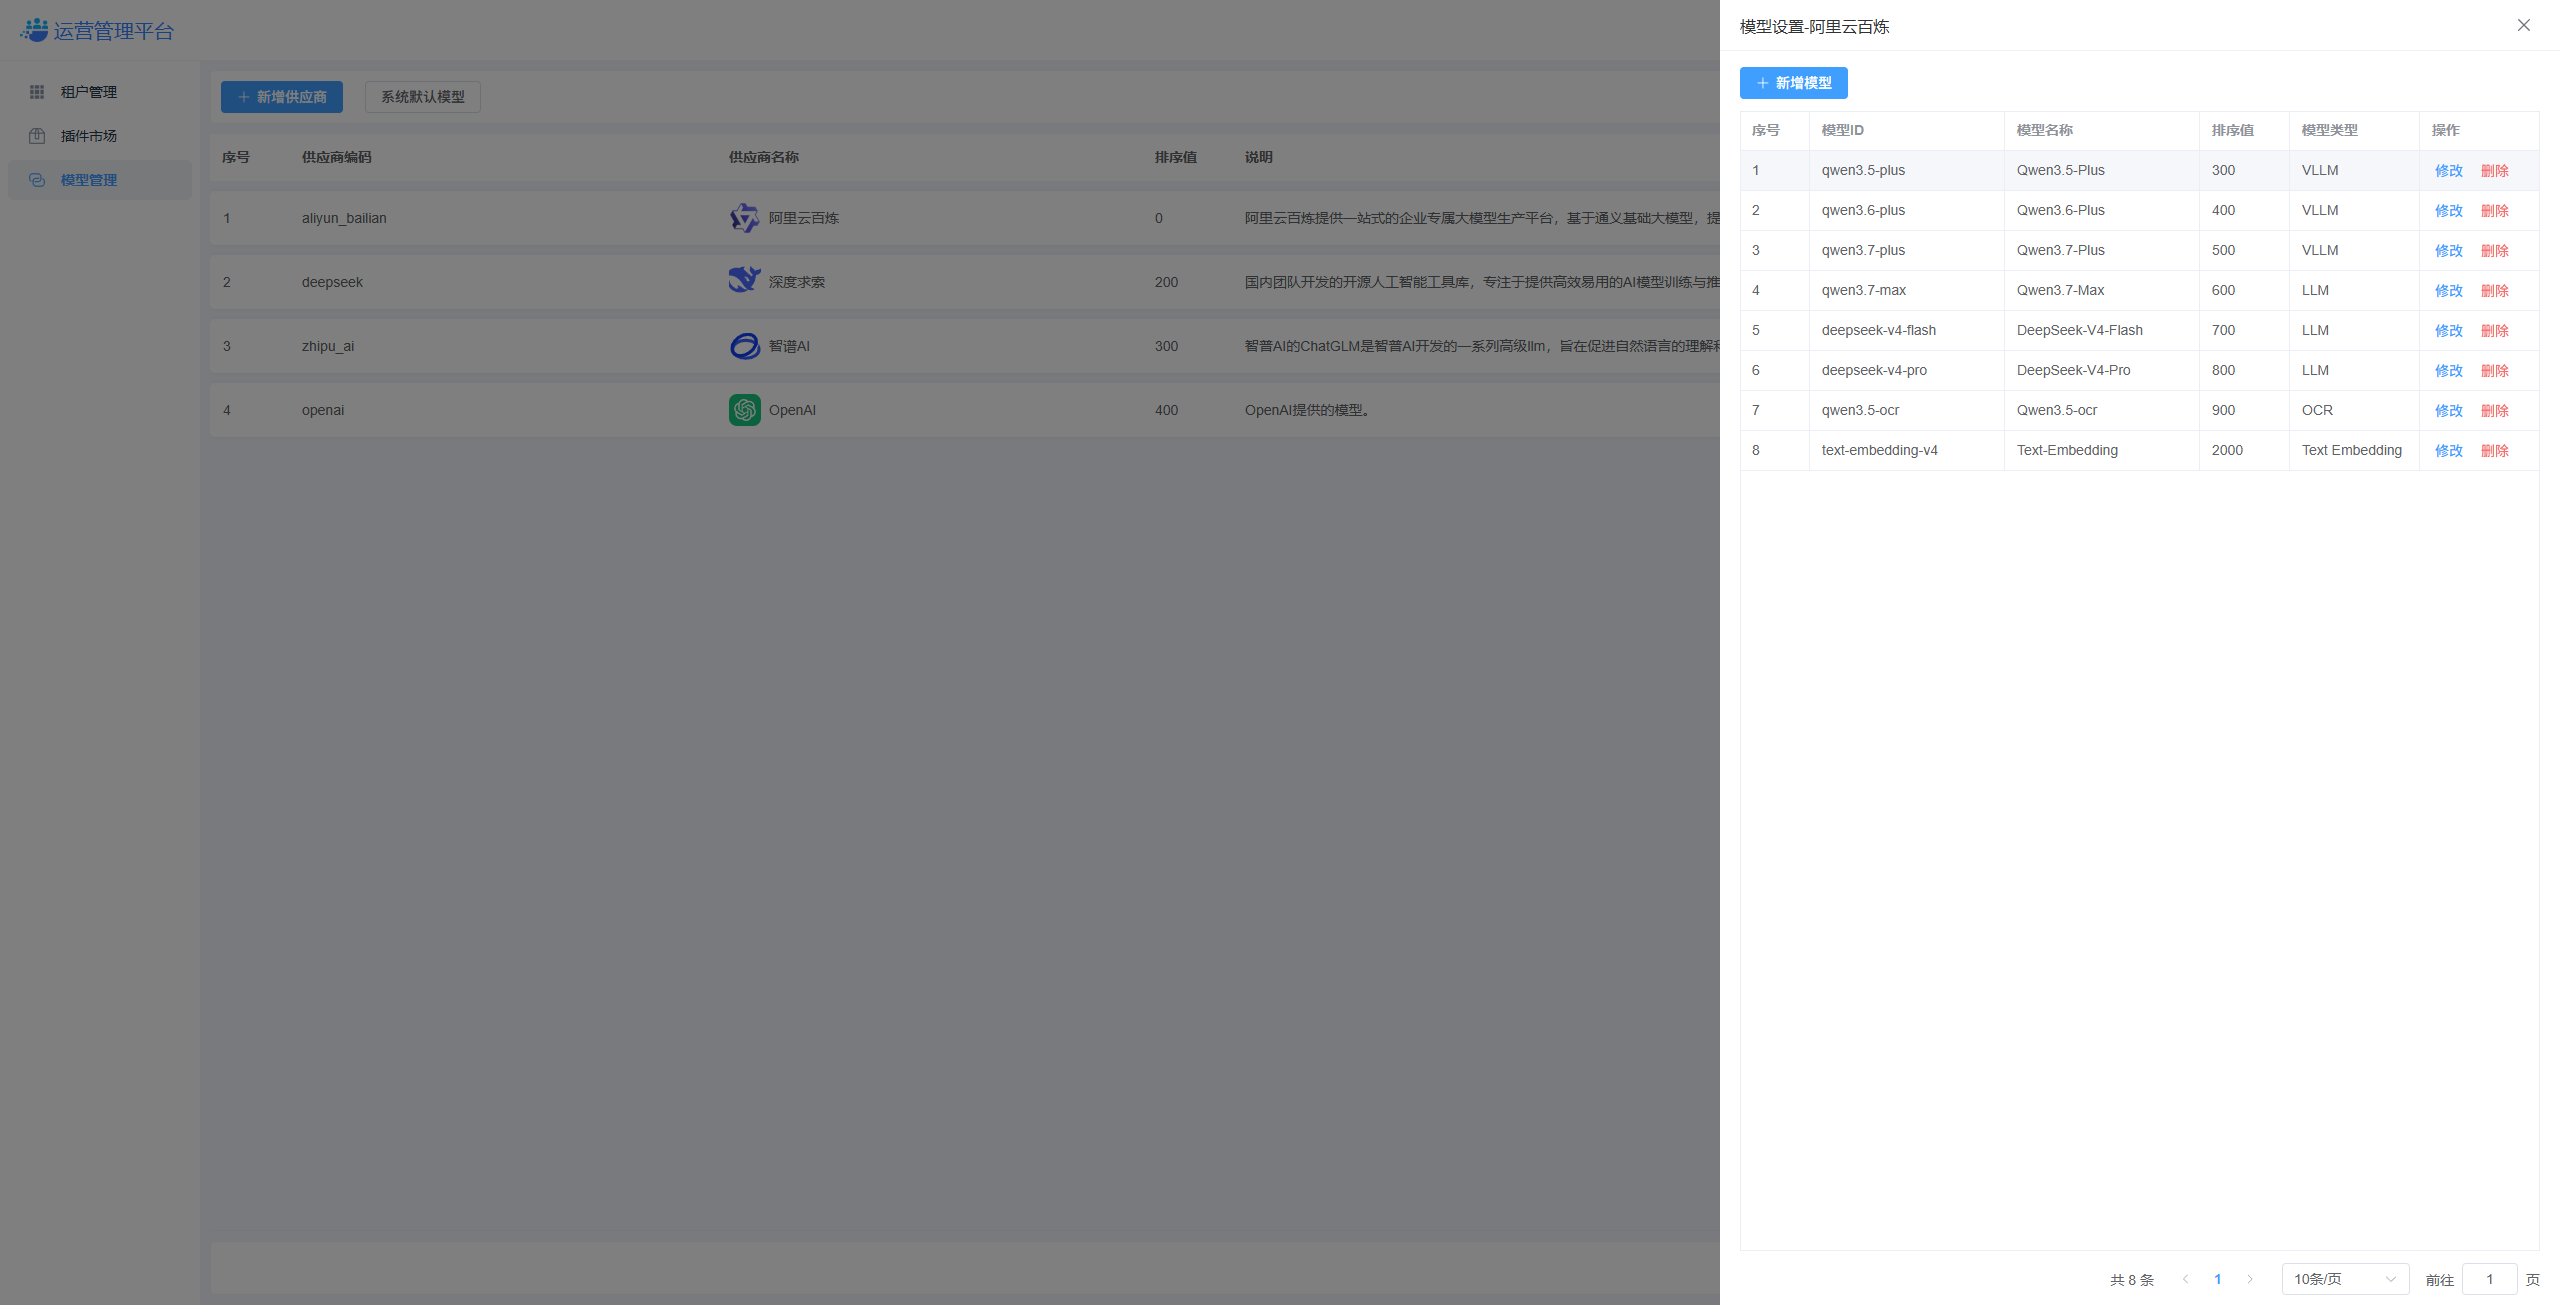Select 租户管理 menu item
Screen dimensions: 2560x1305
point(100,92)
